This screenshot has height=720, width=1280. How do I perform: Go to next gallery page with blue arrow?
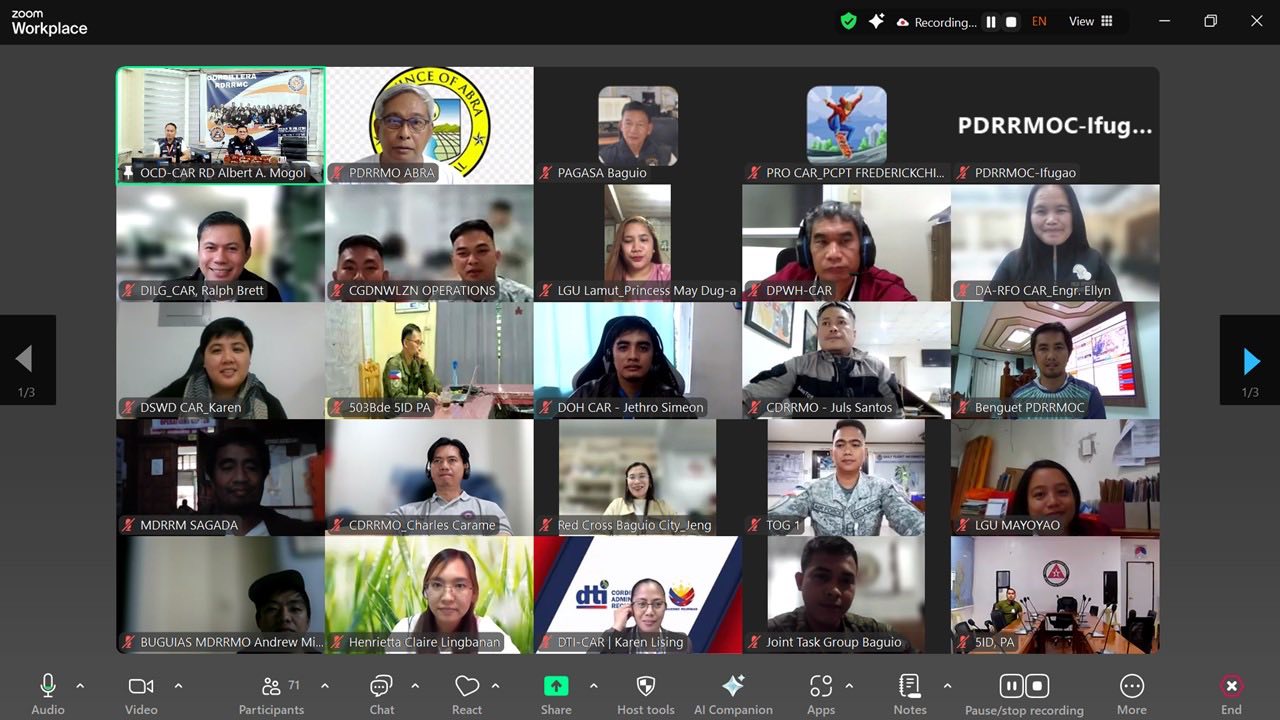pyautogui.click(x=1250, y=360)
